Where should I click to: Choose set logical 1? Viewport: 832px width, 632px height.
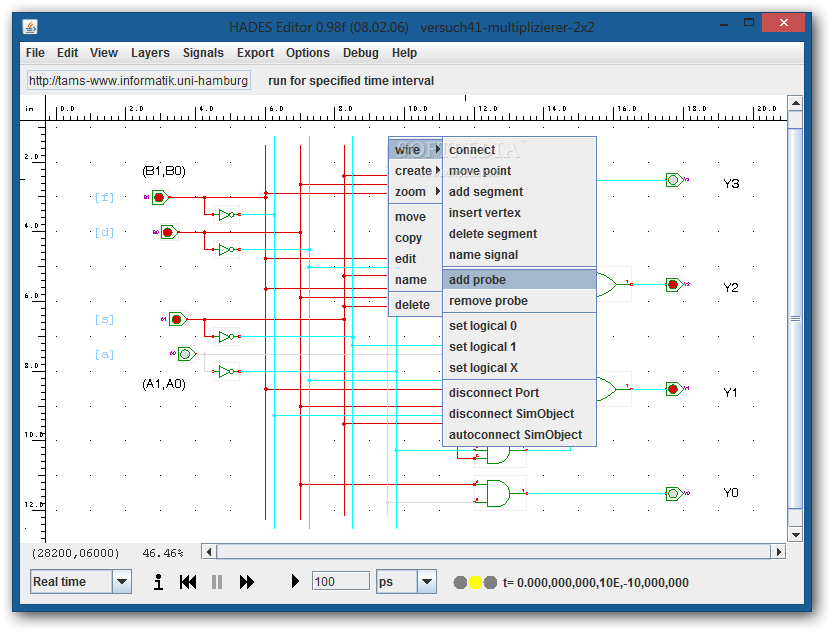(x=519, y=347)
